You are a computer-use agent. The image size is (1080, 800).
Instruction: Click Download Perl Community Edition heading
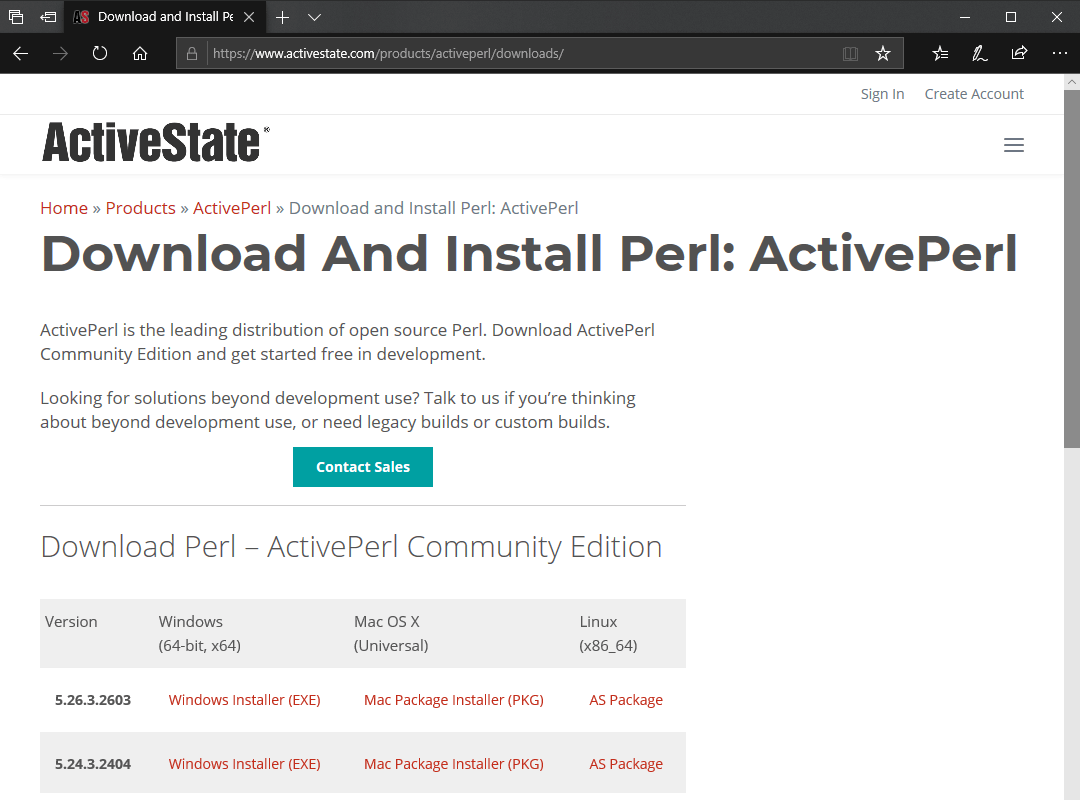coord(351,547)
